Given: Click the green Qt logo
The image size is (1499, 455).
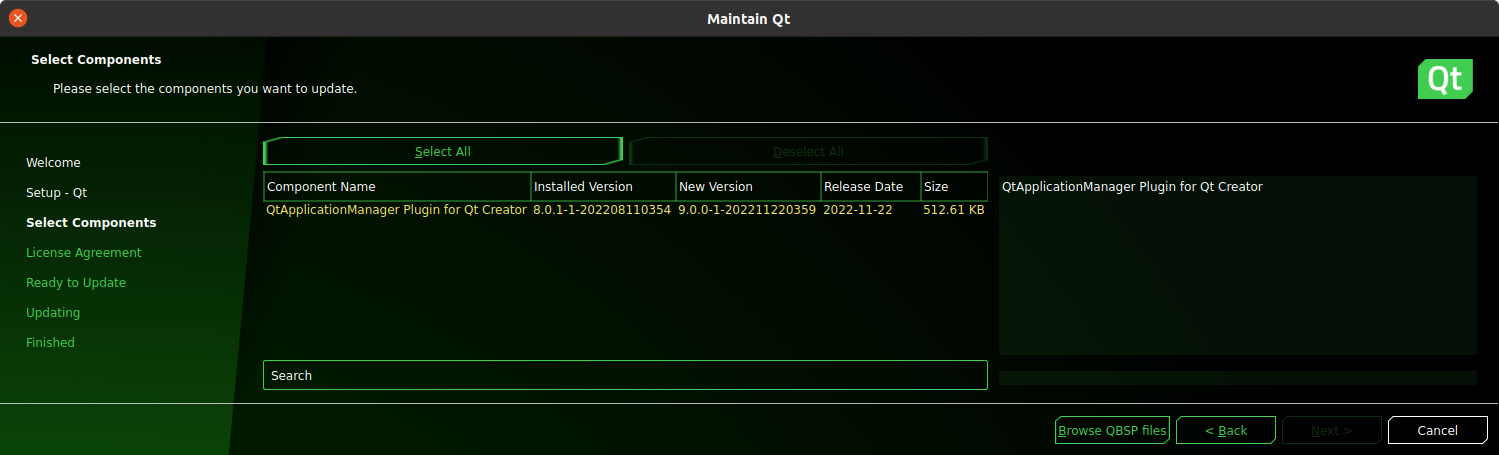Looking at the screenshot, I should (x=1445, y=80).
